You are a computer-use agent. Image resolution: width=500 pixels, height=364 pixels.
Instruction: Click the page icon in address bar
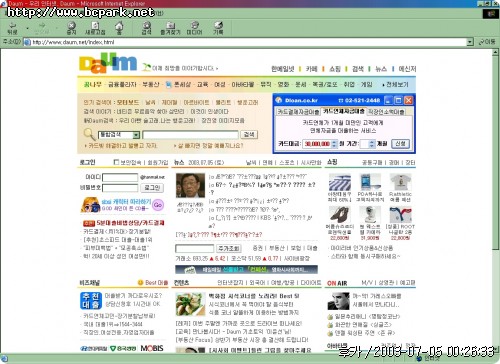[x=27, y=42]
